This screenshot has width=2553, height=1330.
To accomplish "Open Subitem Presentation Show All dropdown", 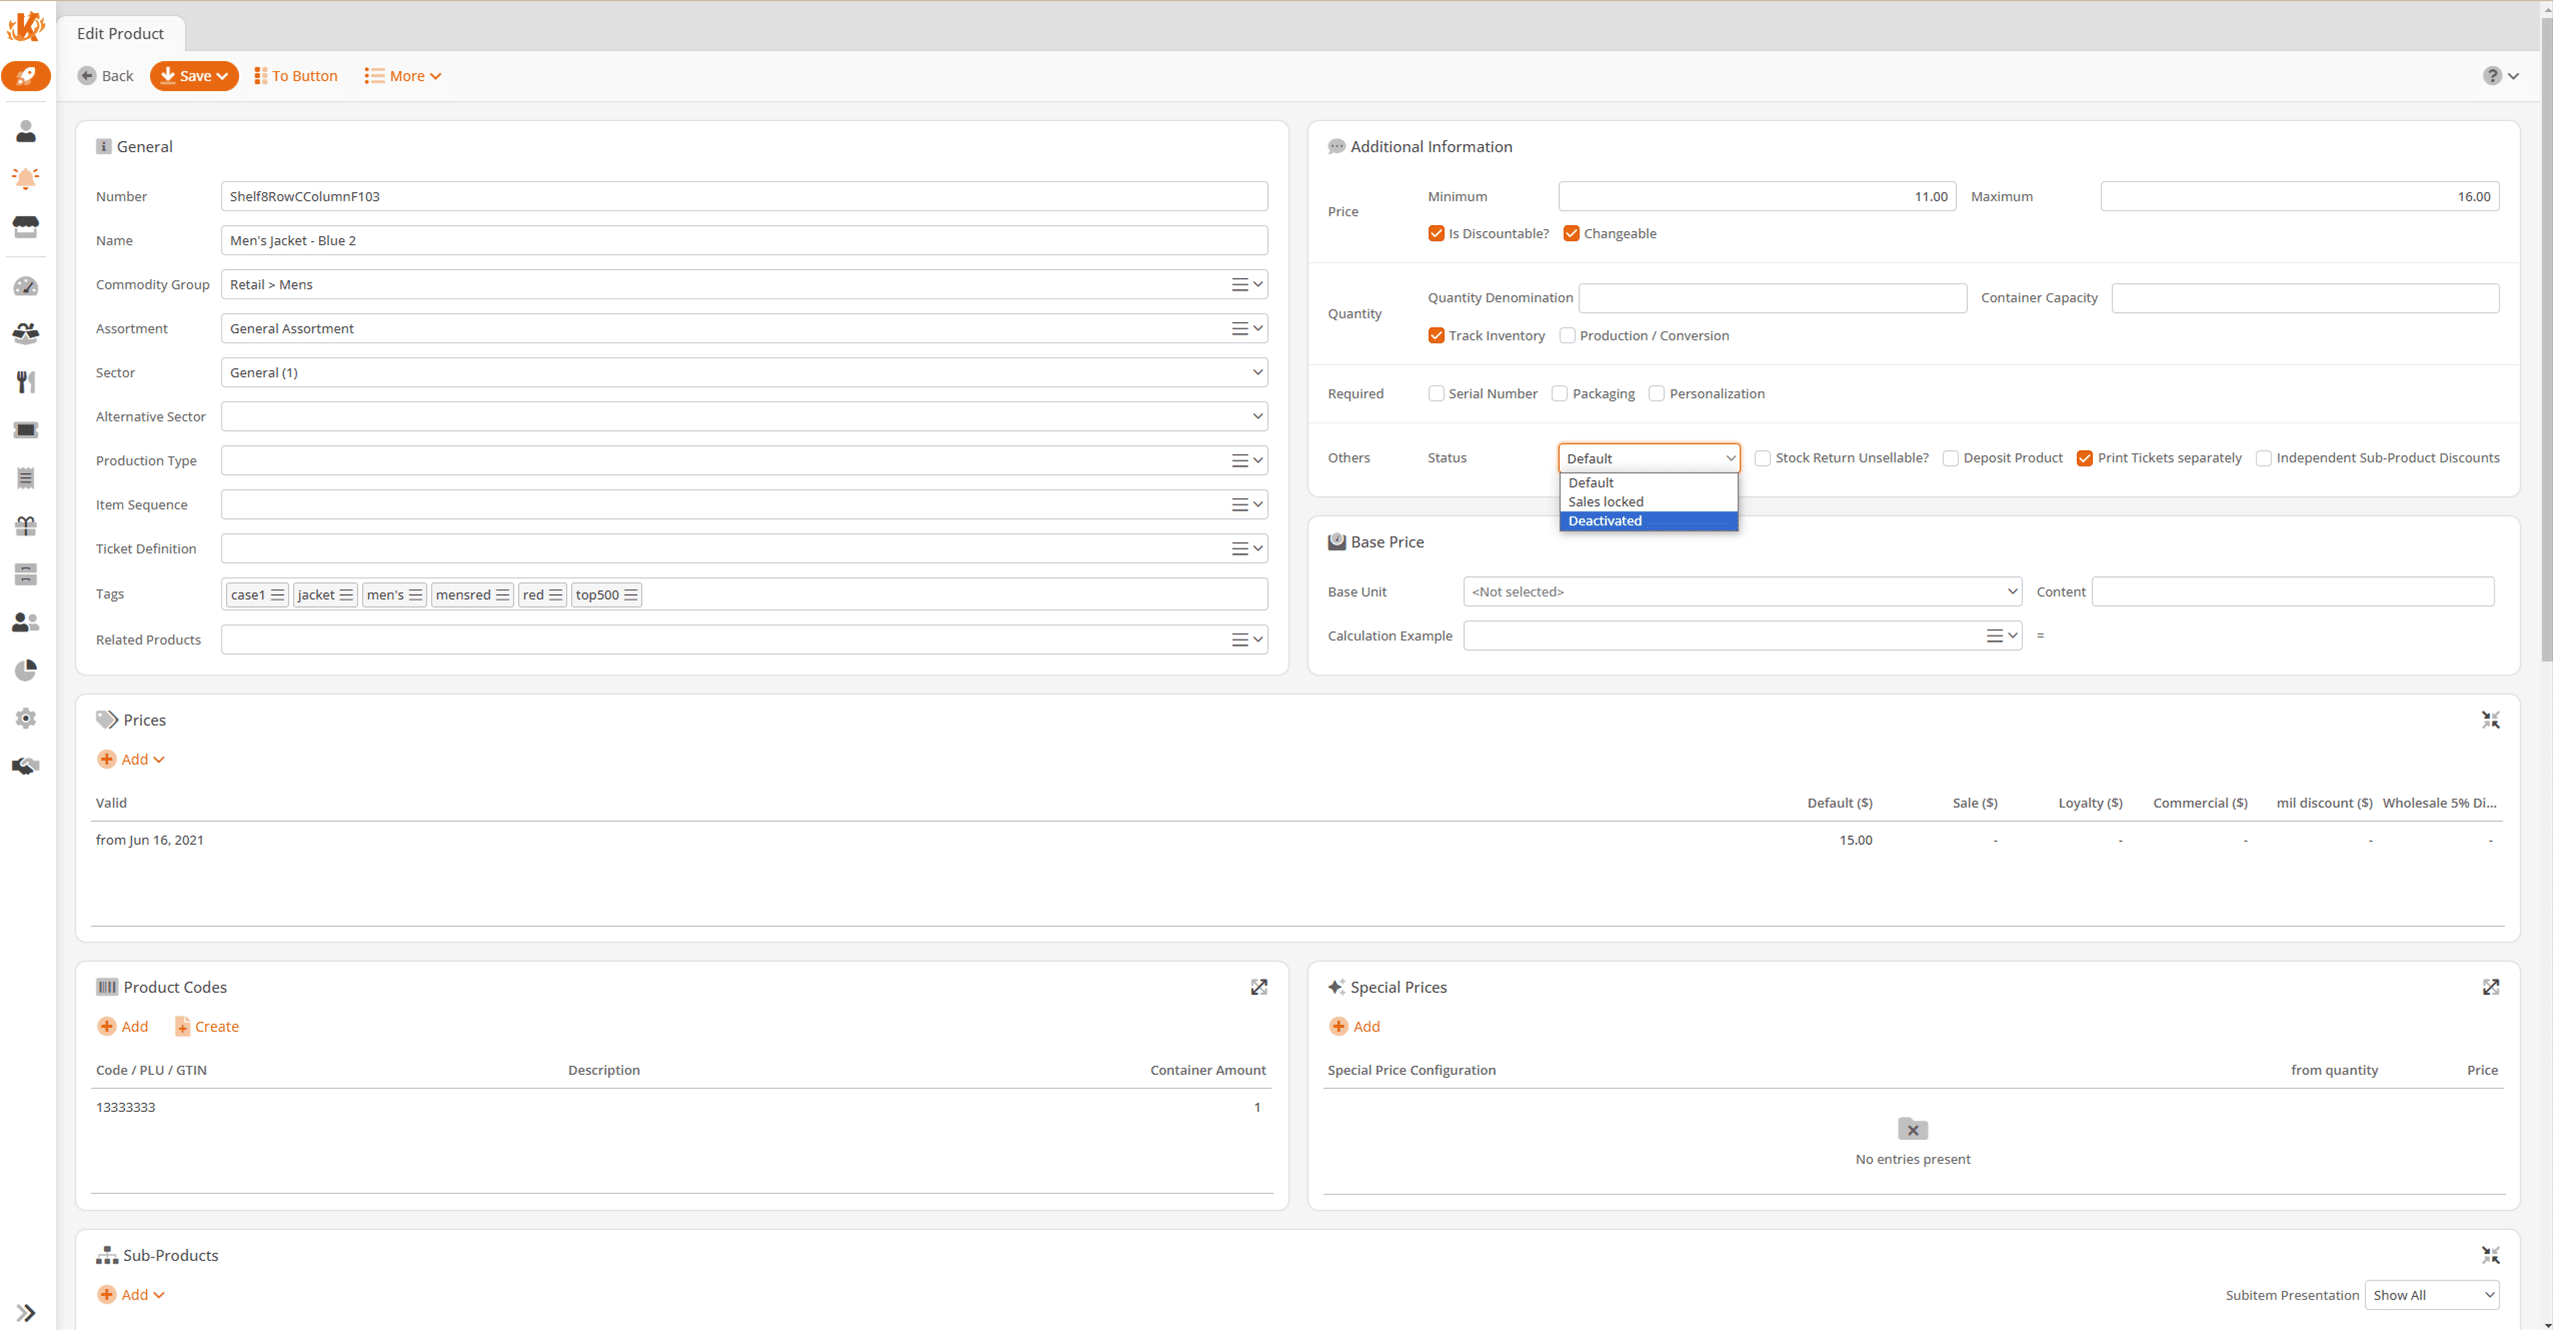I will point(2432,1295).
